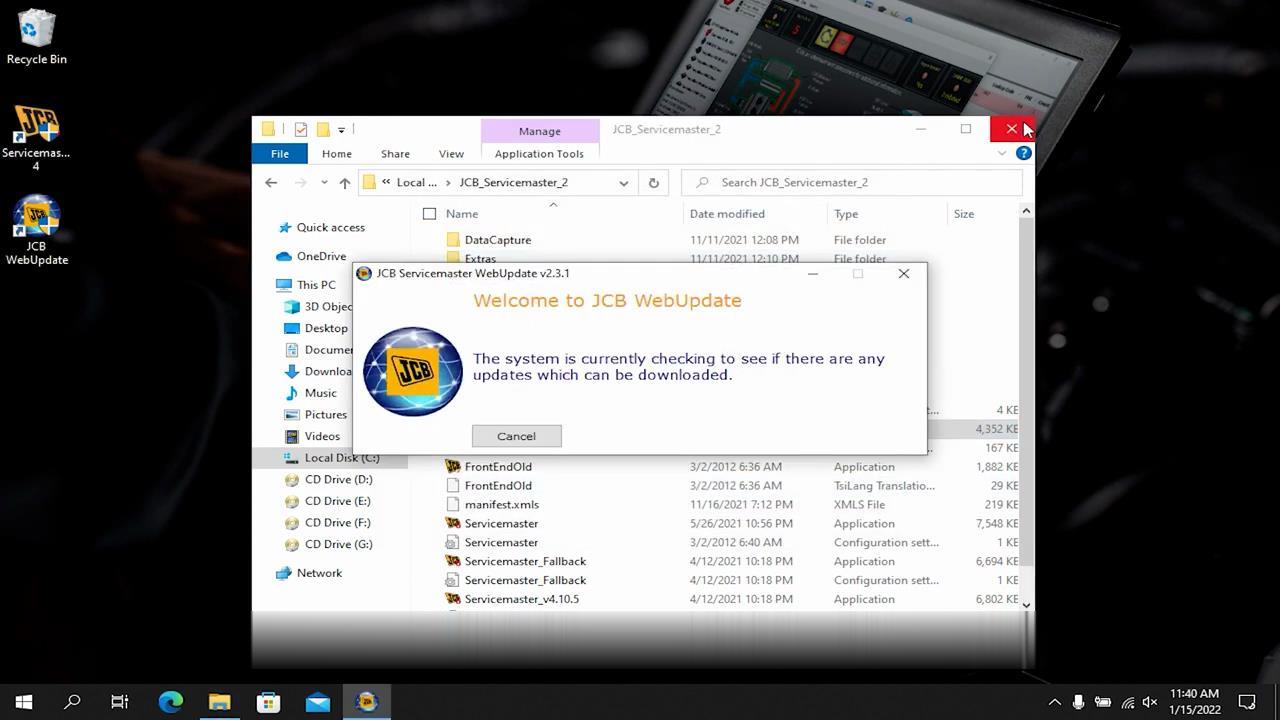Open the View ribbon tab
Viewport: 1280px width, 720px height.
tap(451, 154)
